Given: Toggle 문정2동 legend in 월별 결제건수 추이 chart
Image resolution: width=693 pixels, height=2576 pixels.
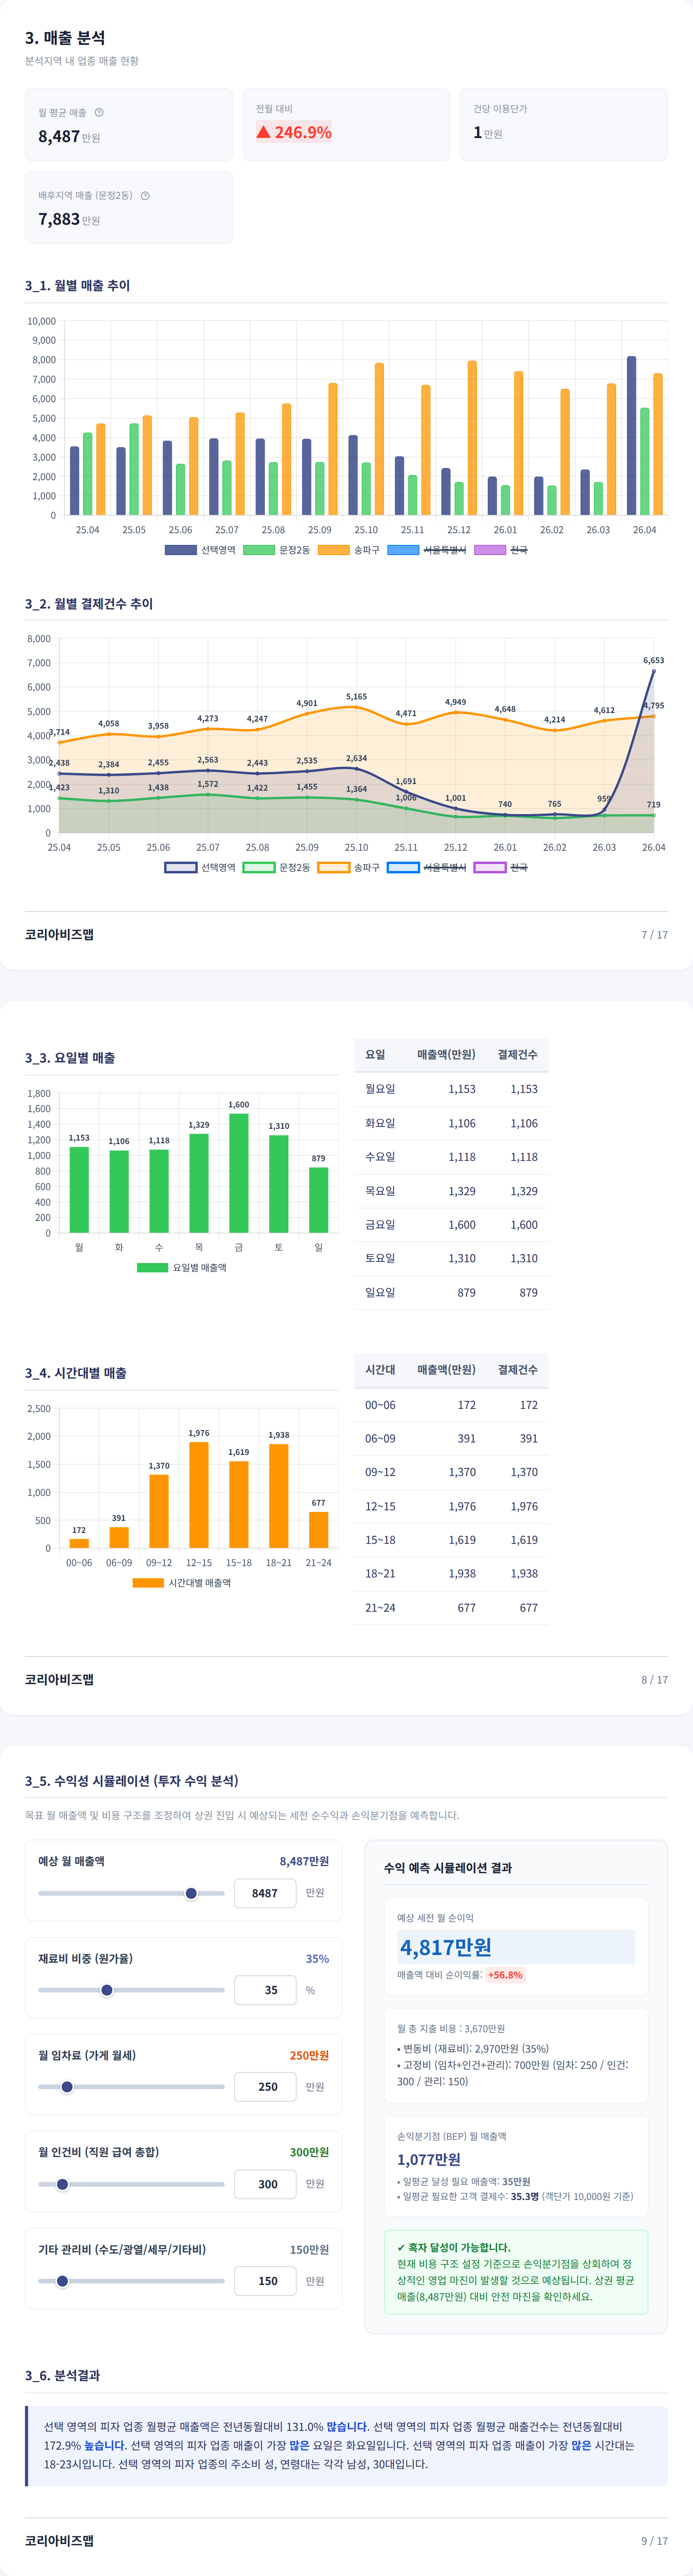Looking at the screenshot, I should pos(277,867).
